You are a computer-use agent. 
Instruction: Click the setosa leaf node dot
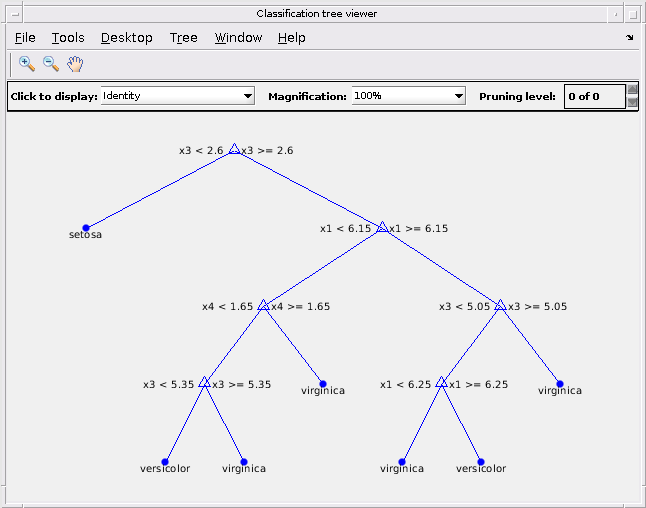(86, 228)
